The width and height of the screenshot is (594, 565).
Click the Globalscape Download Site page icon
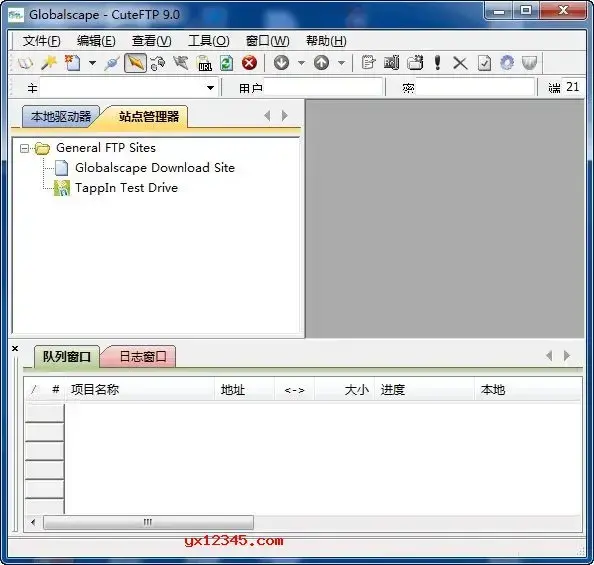tap(62, 168)
